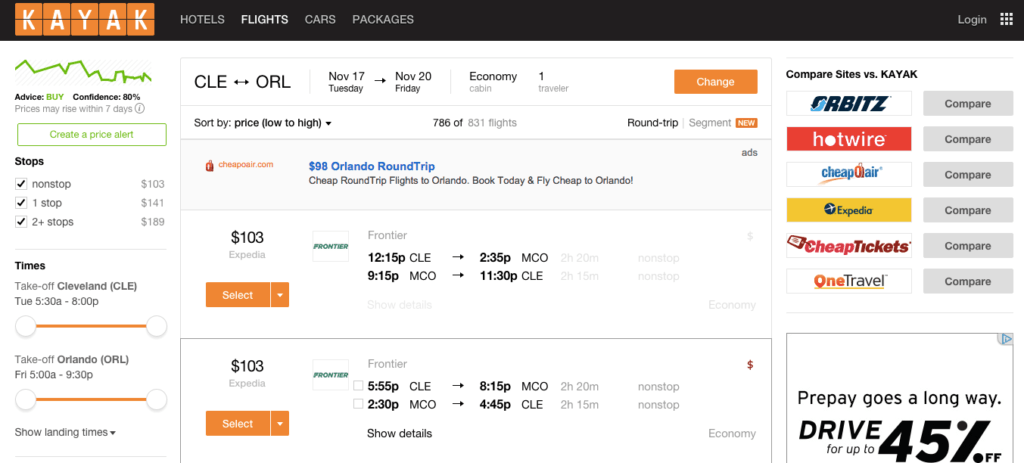Click the Orbitz logo
1024x463 pixels.
(x=849, y=104)
